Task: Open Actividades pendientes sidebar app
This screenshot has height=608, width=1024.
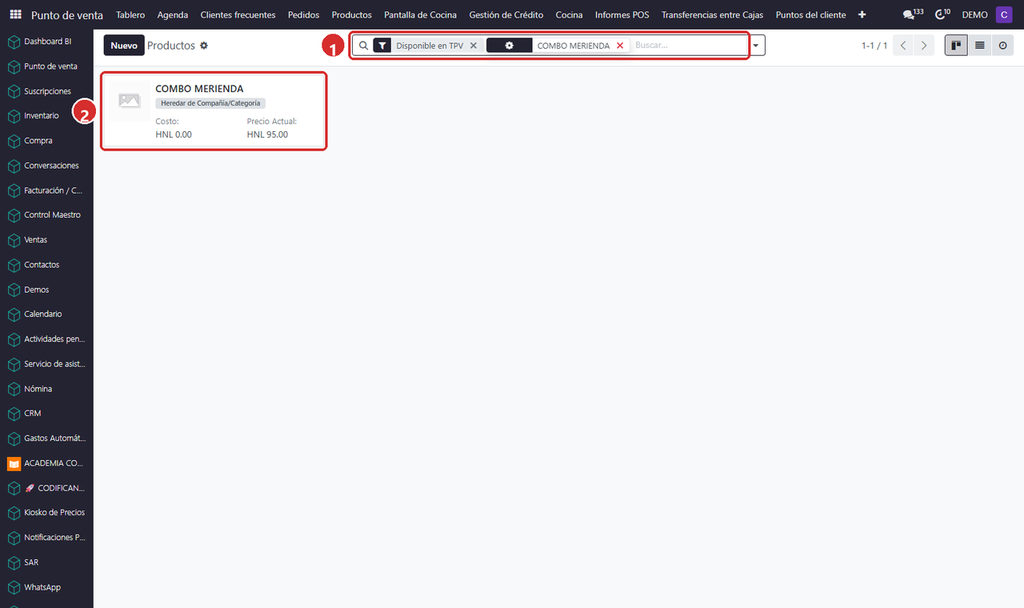Action: (46, 339)
